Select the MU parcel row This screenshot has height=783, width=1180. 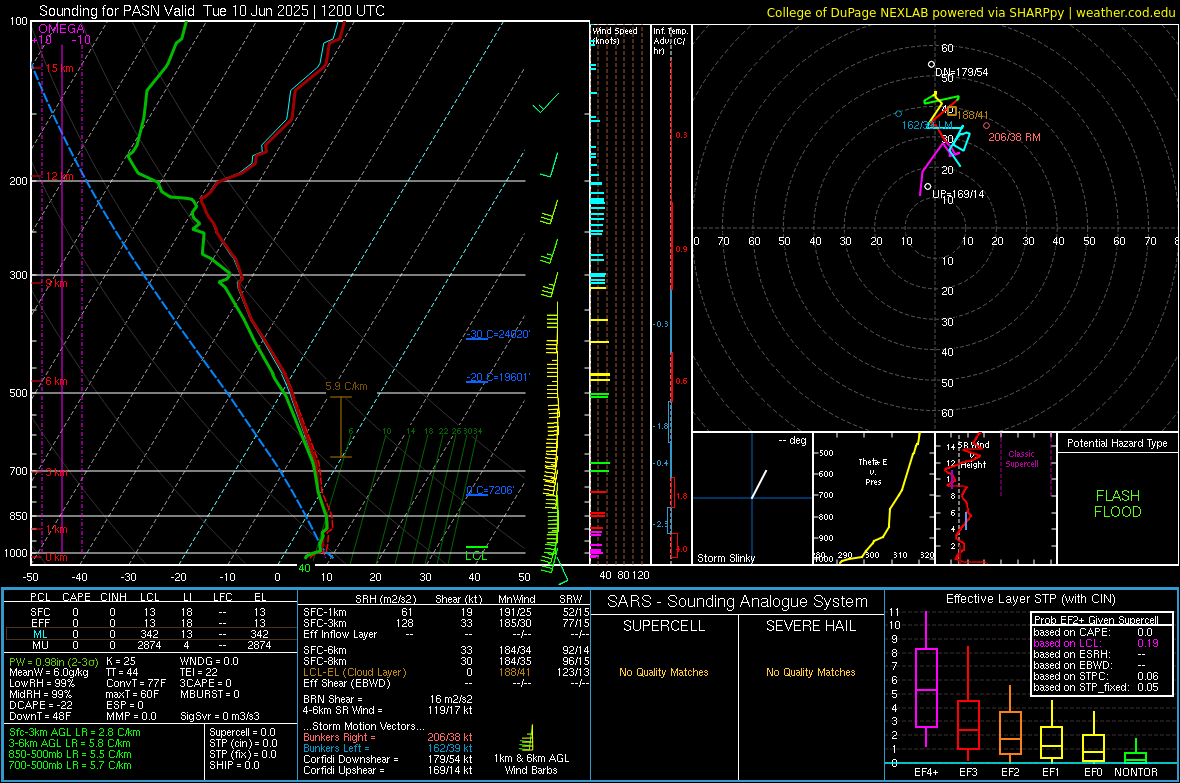150,645
